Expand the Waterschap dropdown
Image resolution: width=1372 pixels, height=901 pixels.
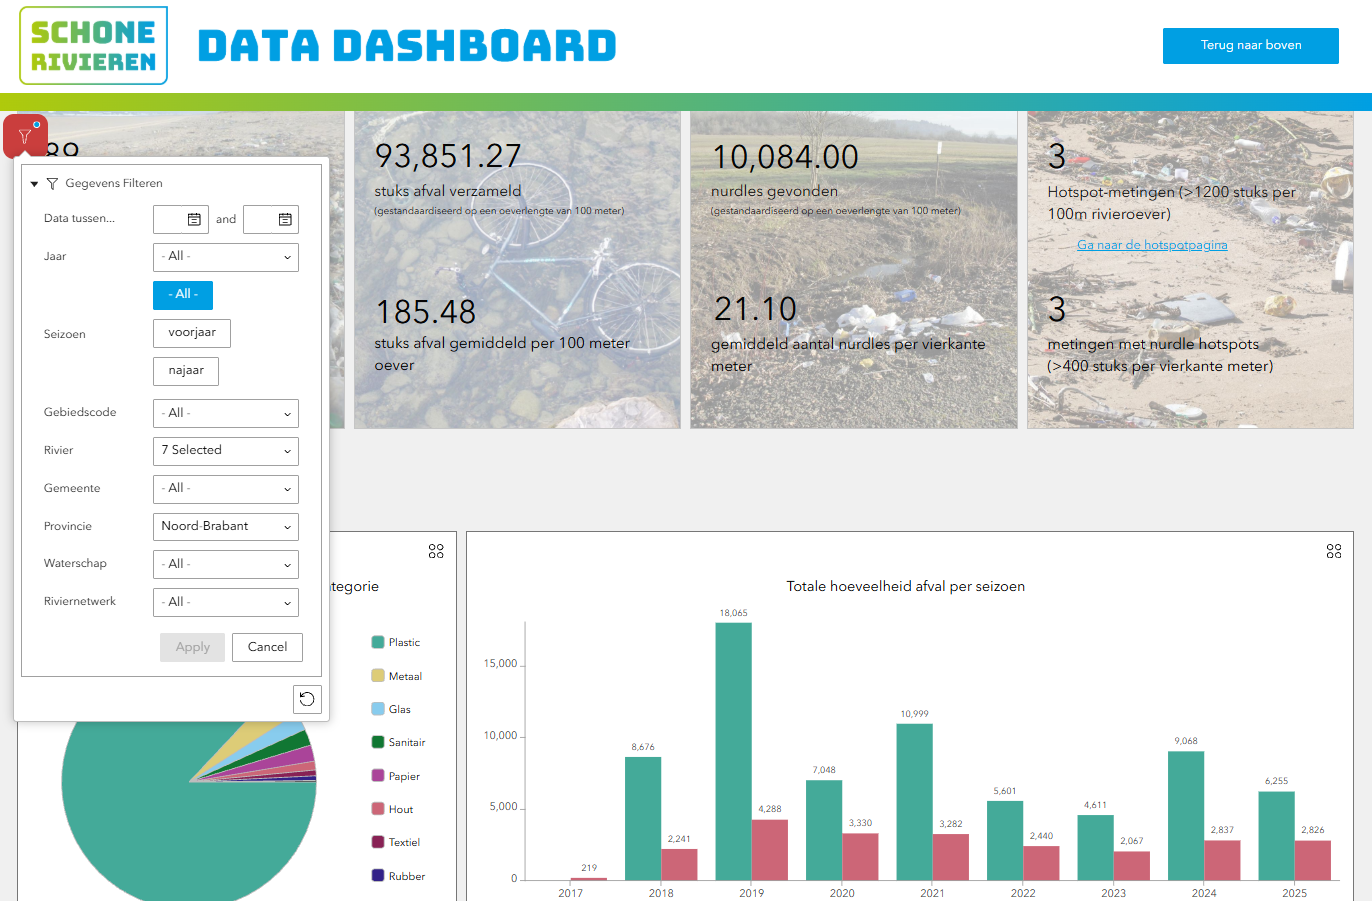tap(226, 565)
